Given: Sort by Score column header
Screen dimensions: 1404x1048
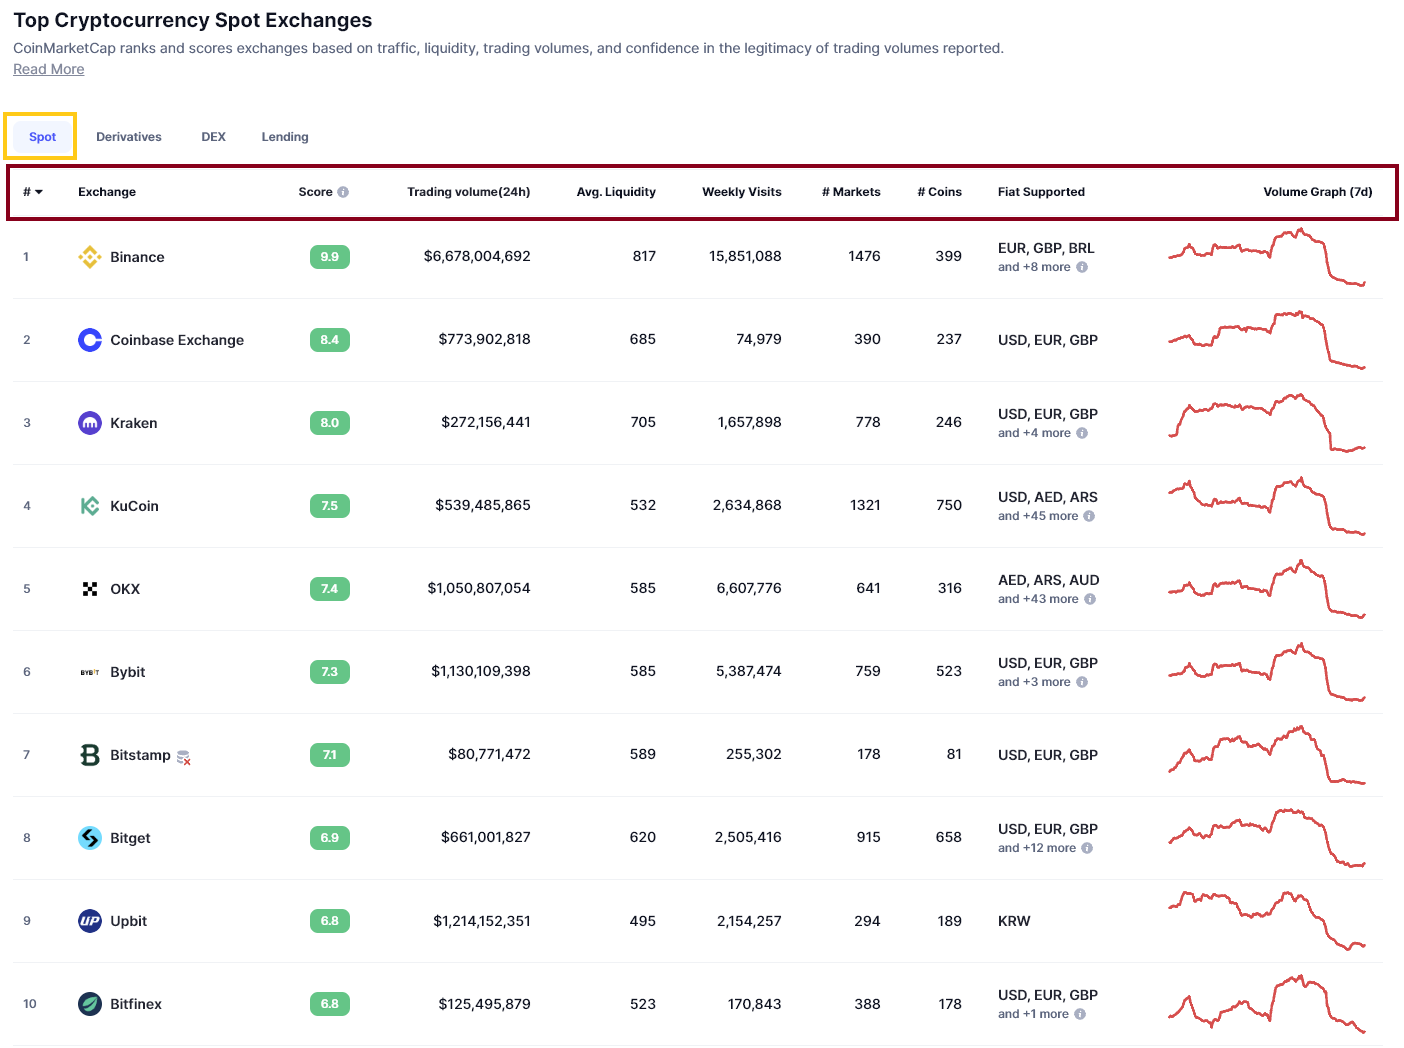Looking at the screenshot, I should (315, 192).
